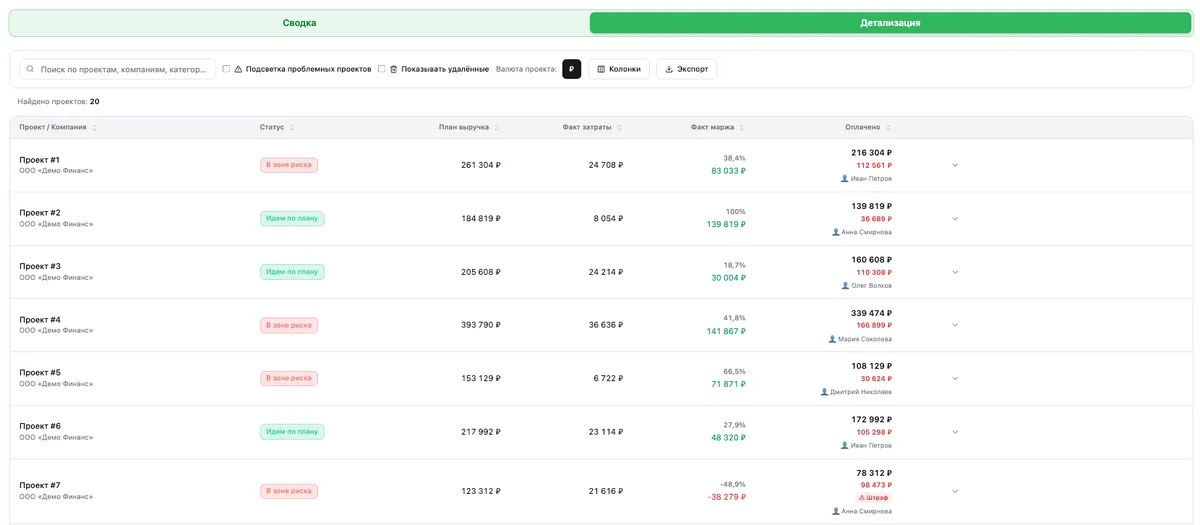Open Проект #4 name

click(40, 320)
